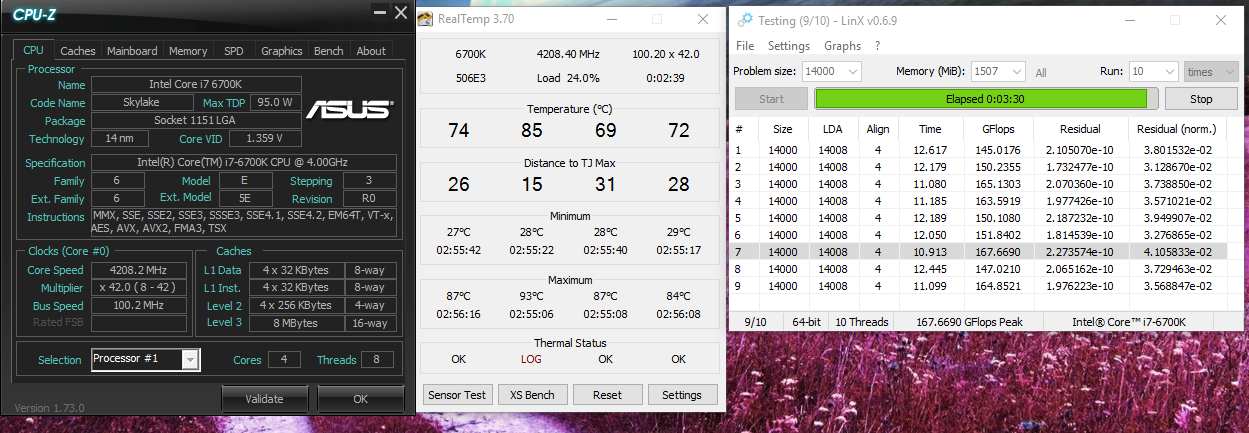Click the LinX title bar app icon
The height and width of the screenshot is (433, 1249).
744,20
